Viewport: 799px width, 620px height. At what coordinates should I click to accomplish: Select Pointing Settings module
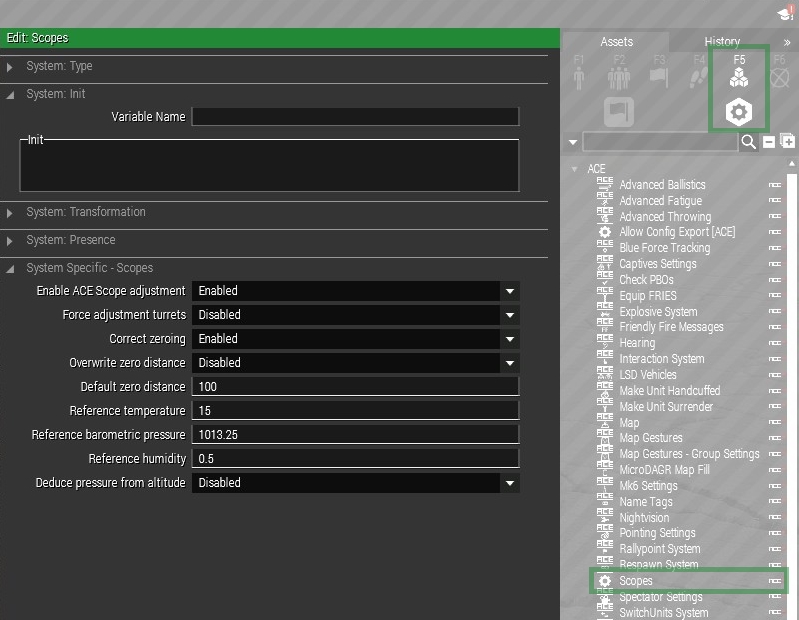[657, 533]
